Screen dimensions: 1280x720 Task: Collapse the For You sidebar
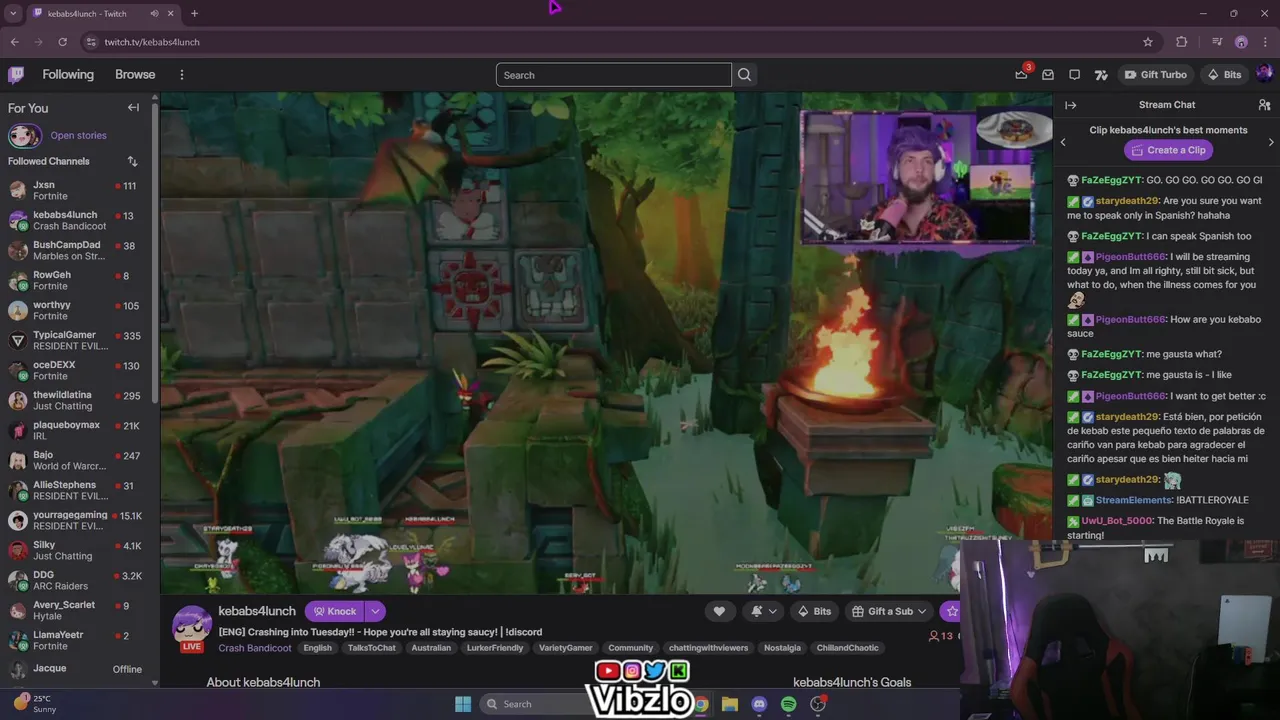pyautogui.click(x=133, y=108)
